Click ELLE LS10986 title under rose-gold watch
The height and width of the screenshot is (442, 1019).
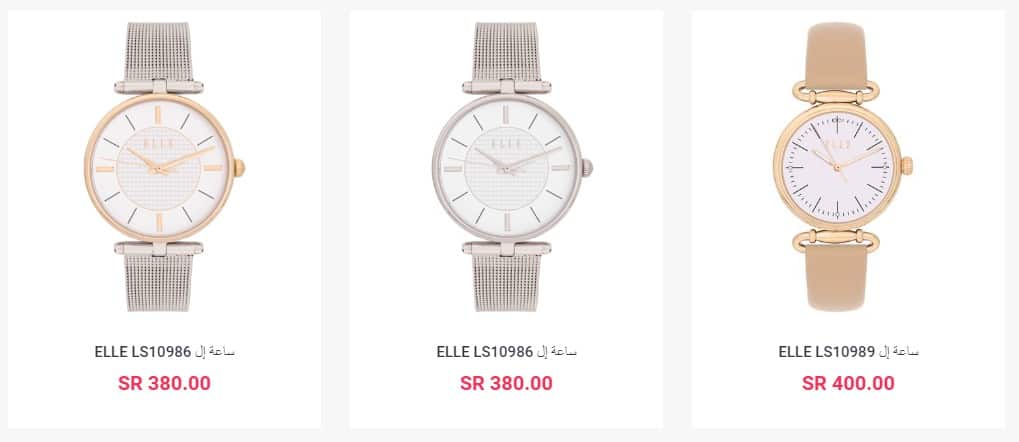pos(164,352)
